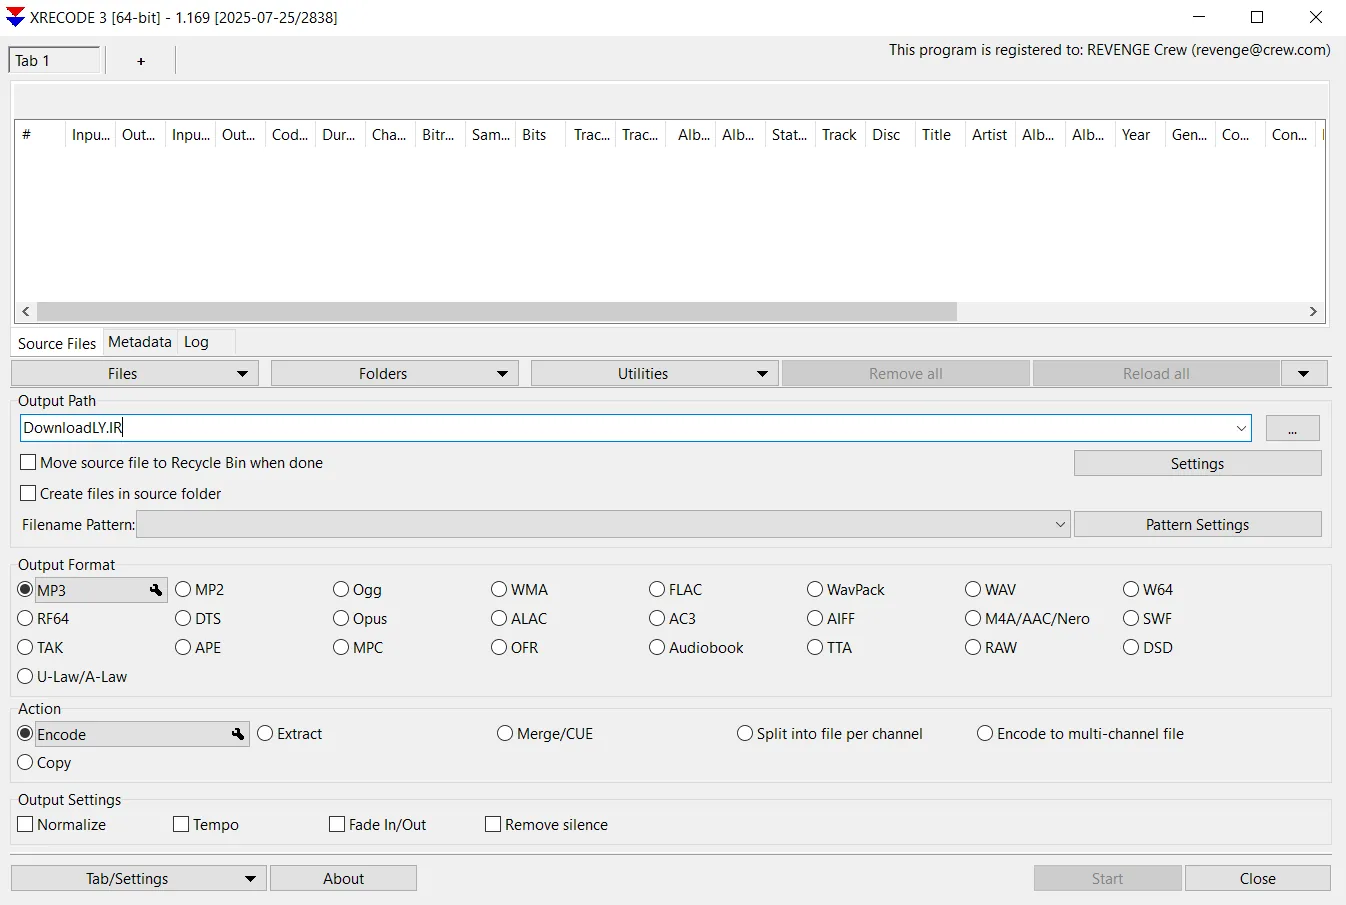Open MP3 encoder settings wrench icon
The height and width of the screenshot is (905, 1346).
pyautogui.click(x=156, y=590)
